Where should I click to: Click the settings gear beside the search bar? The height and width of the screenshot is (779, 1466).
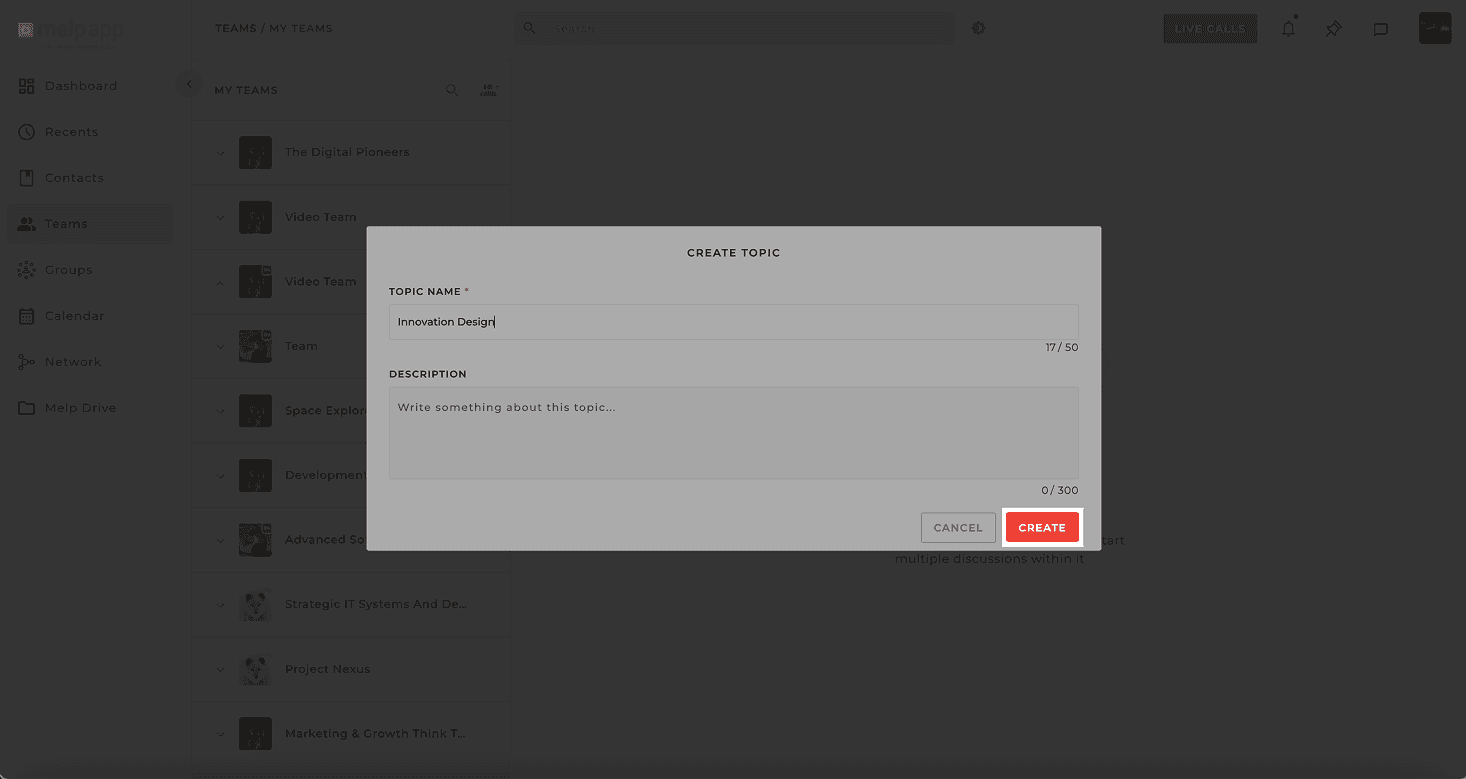978,28
